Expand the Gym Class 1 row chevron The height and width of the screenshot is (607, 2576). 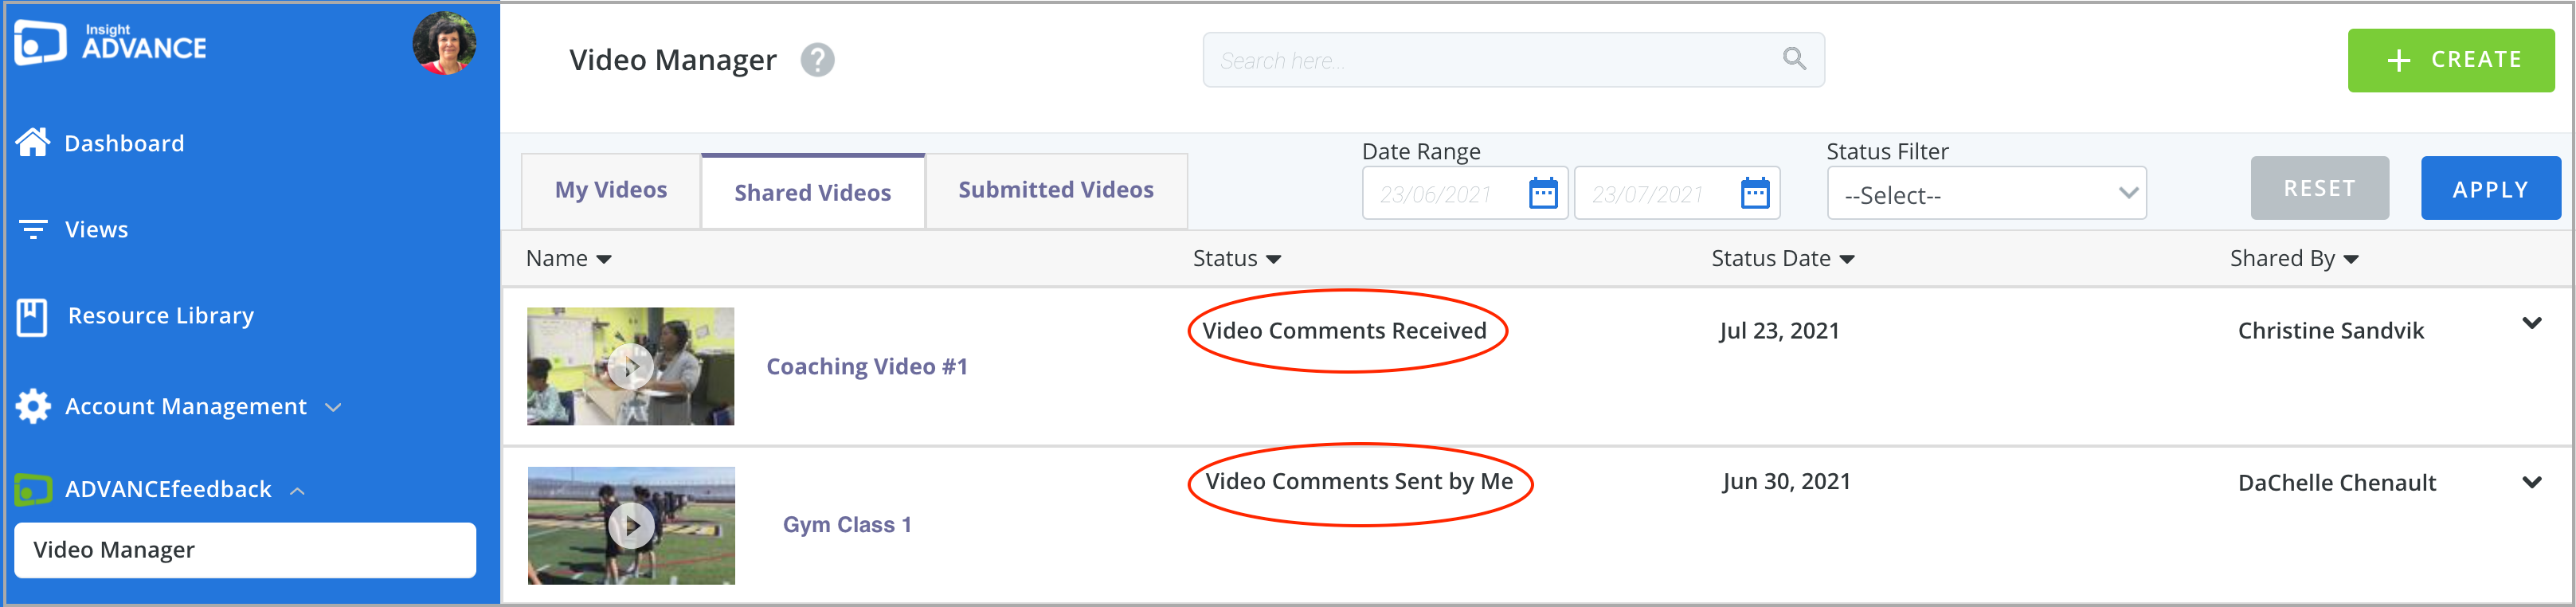point(2531,482)
